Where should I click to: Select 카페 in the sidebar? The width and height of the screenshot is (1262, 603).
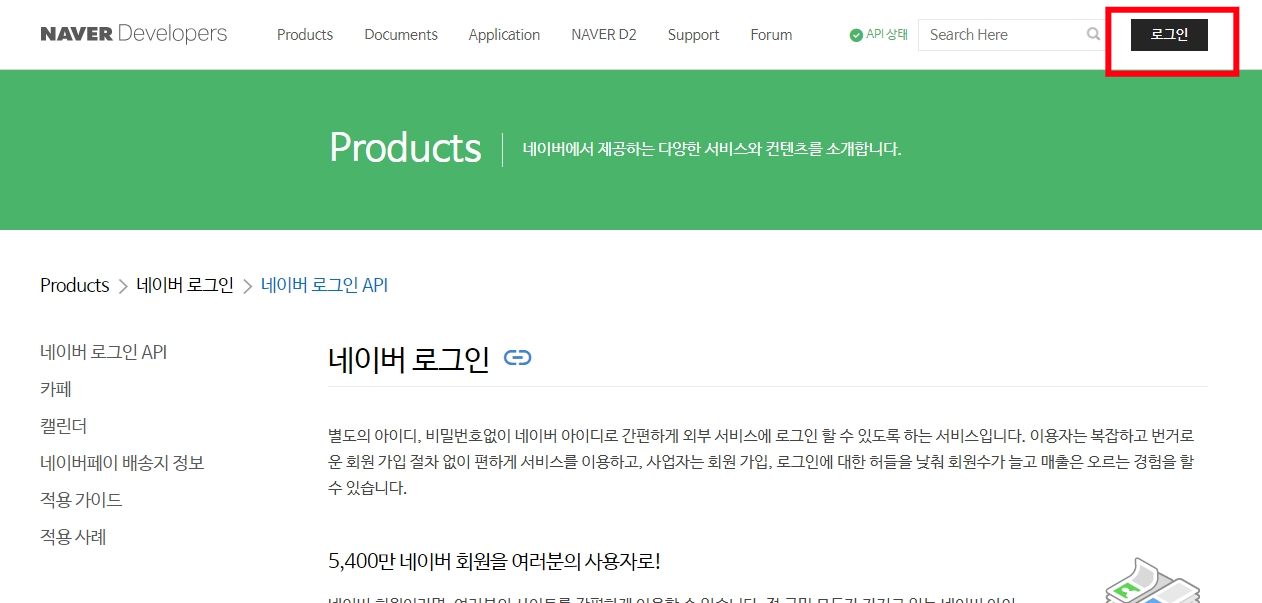[x=56, y=389]
